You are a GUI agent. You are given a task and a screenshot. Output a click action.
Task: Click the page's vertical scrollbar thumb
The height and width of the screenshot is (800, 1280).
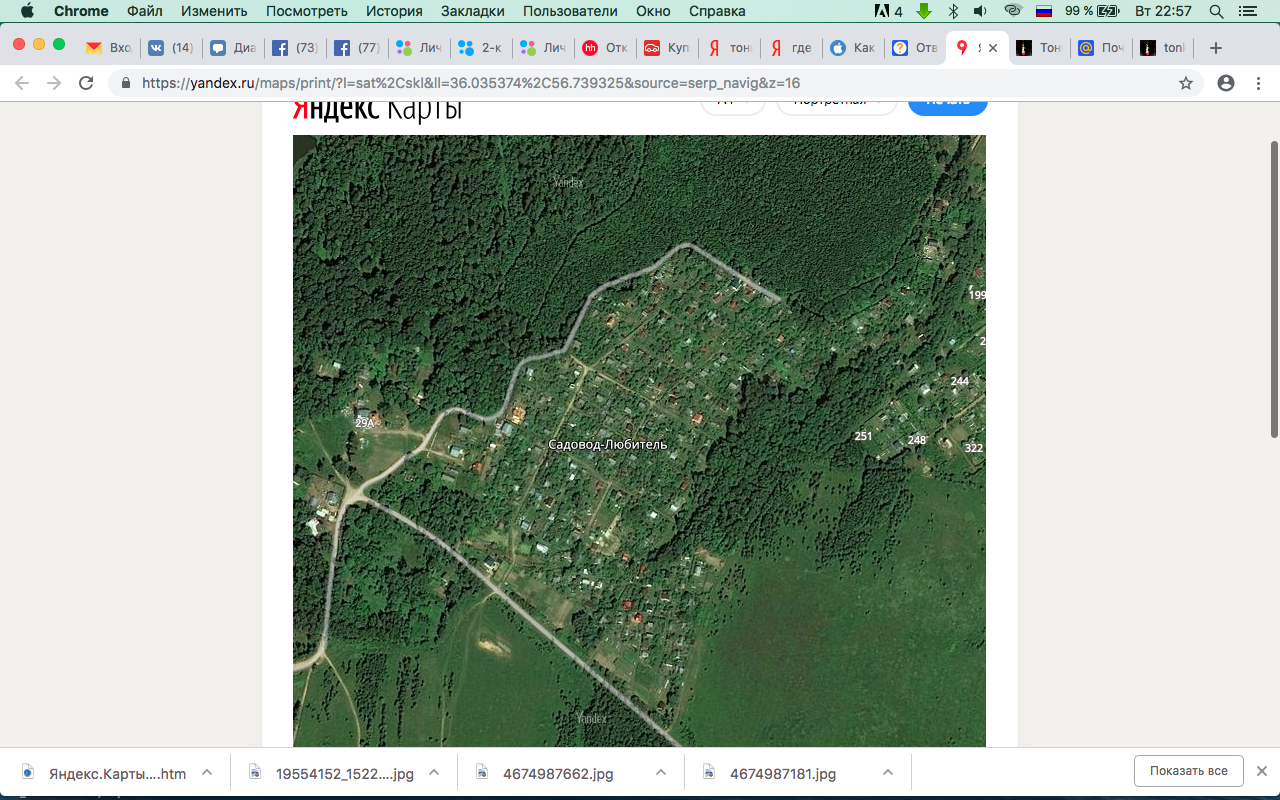[x=1274, y=289]
